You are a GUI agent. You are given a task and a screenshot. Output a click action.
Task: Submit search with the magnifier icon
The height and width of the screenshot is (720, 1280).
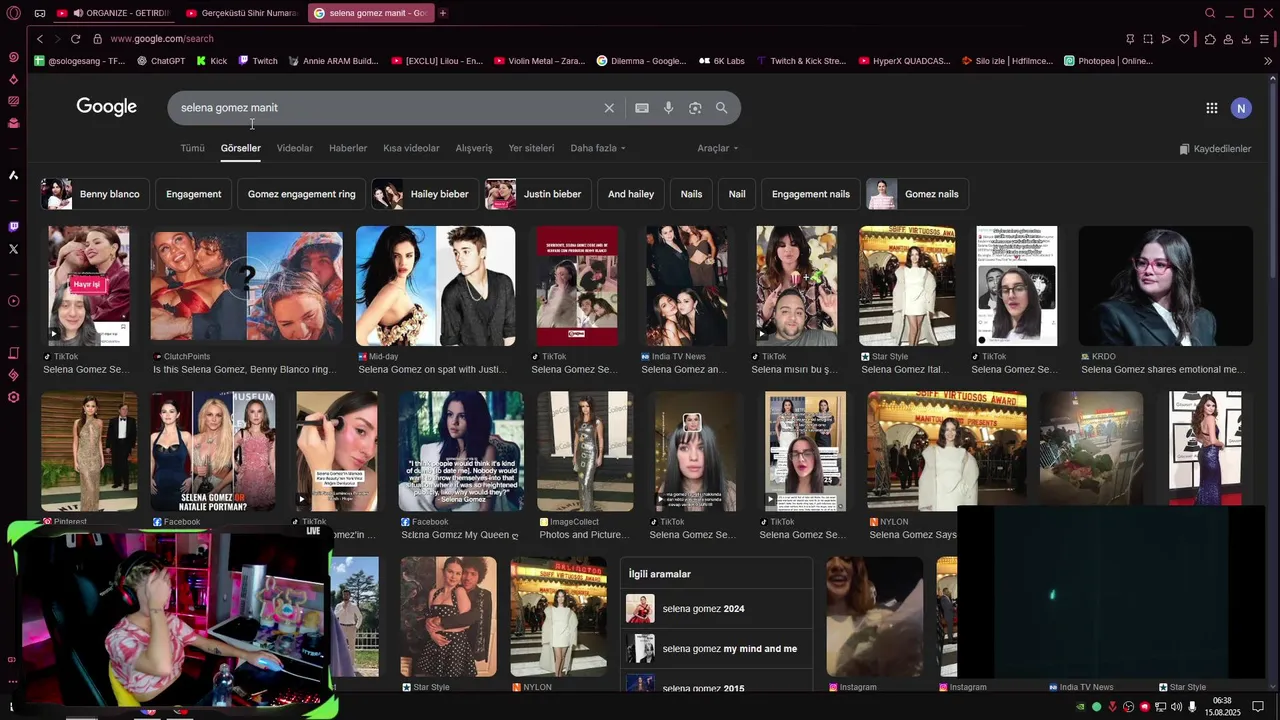[721, 108]
